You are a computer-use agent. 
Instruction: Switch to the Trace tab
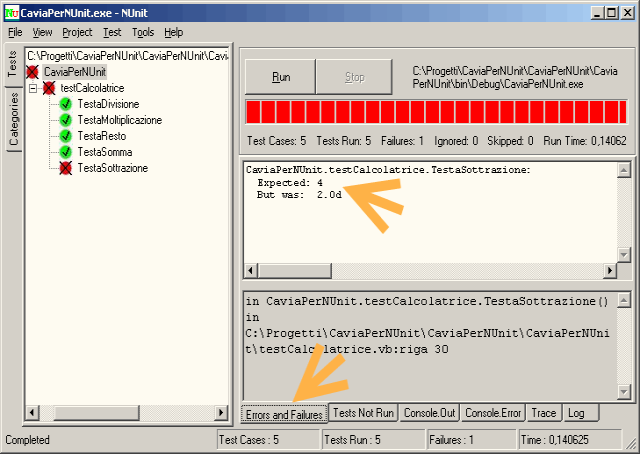pos(544,413)
